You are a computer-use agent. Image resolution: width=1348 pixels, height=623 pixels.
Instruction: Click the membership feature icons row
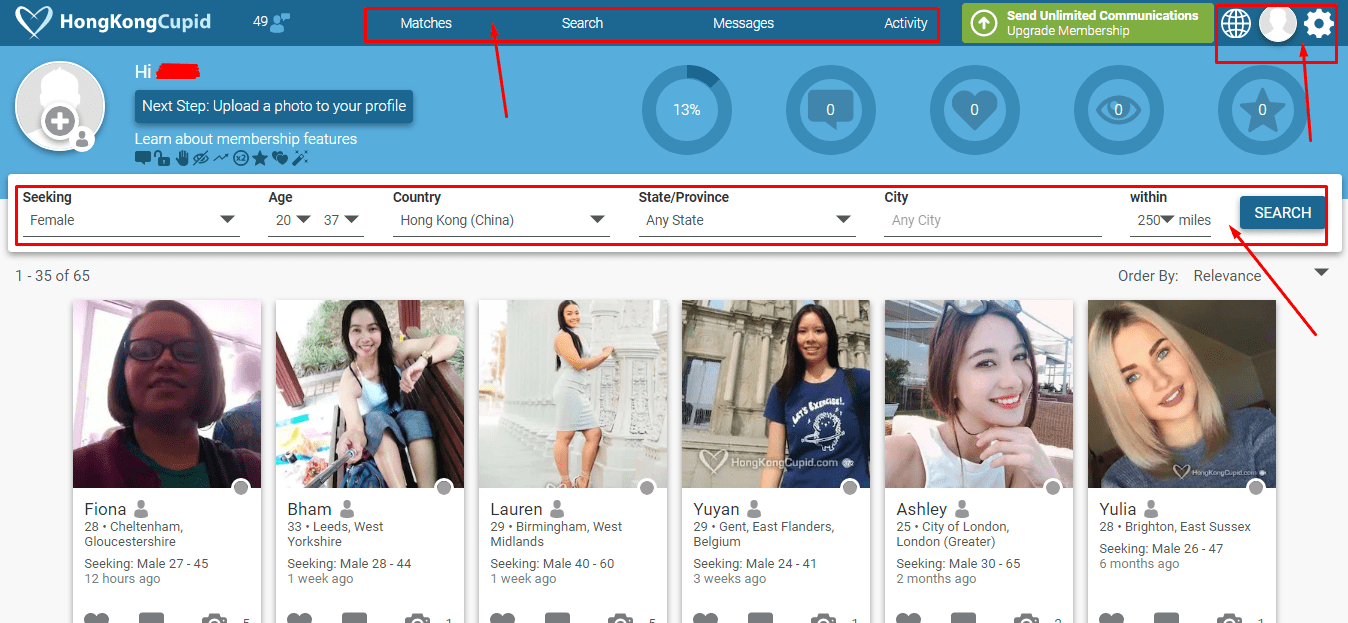coord(221,158)
